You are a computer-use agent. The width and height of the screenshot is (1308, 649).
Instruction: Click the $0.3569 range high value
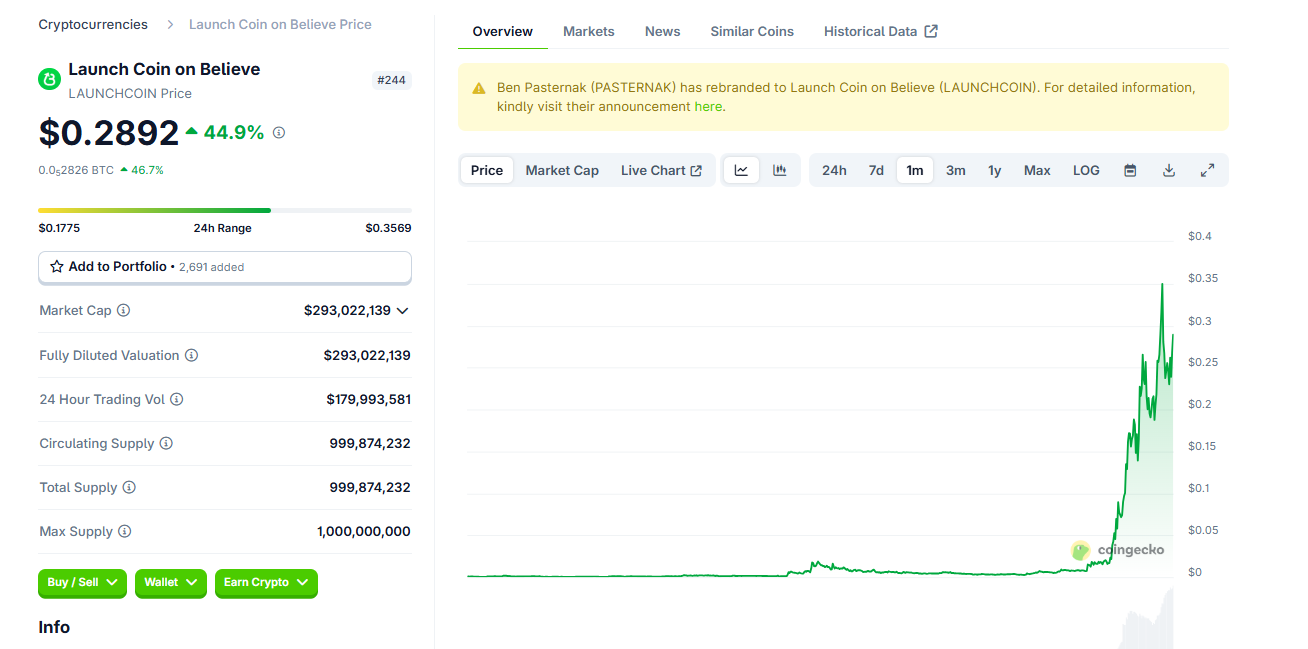click(x=388, y=228)
